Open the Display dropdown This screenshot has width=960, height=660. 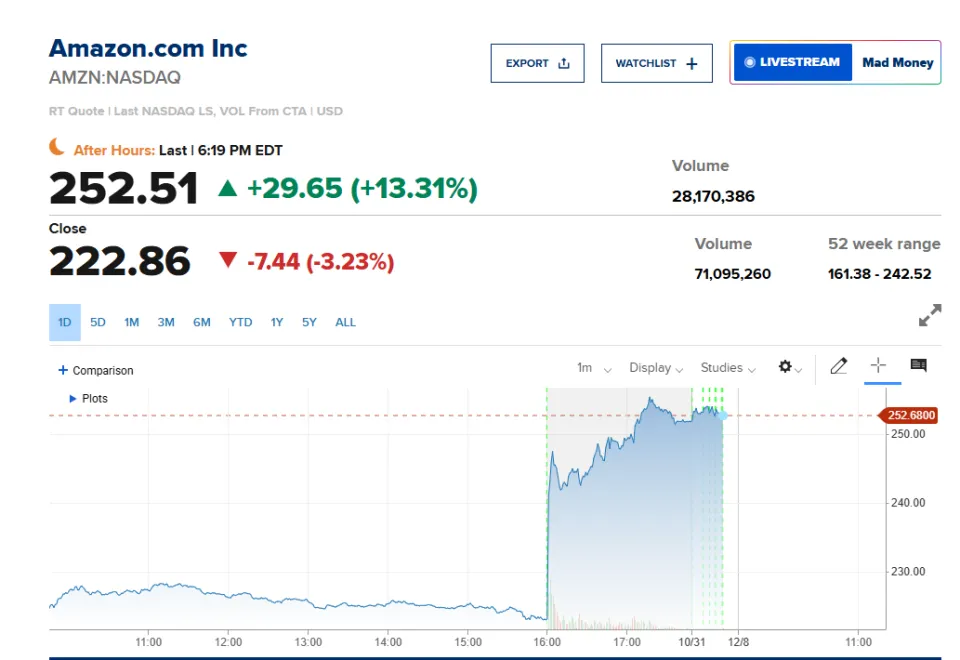[x=656, y=368]
